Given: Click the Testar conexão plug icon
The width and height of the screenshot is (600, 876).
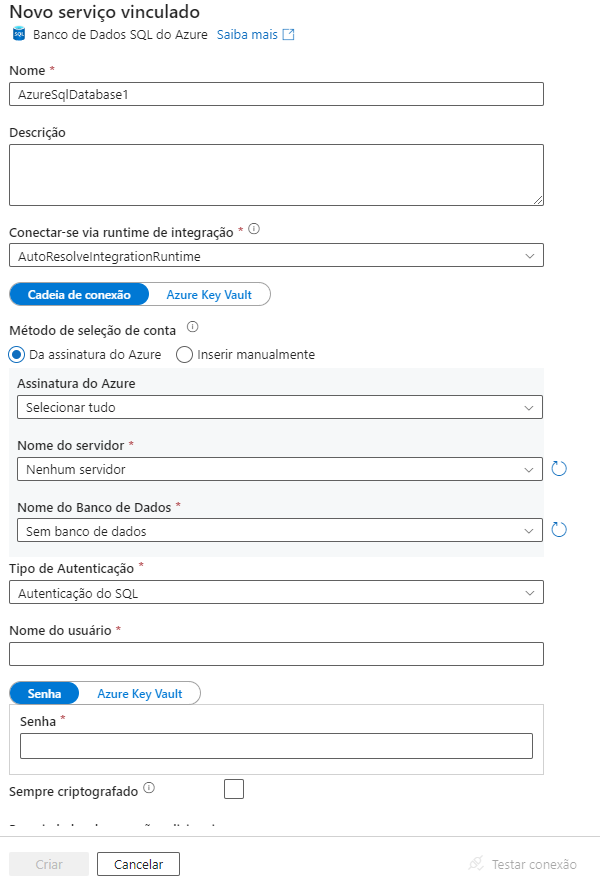Looking at the screenshot, I should click(x=476, y=864).
